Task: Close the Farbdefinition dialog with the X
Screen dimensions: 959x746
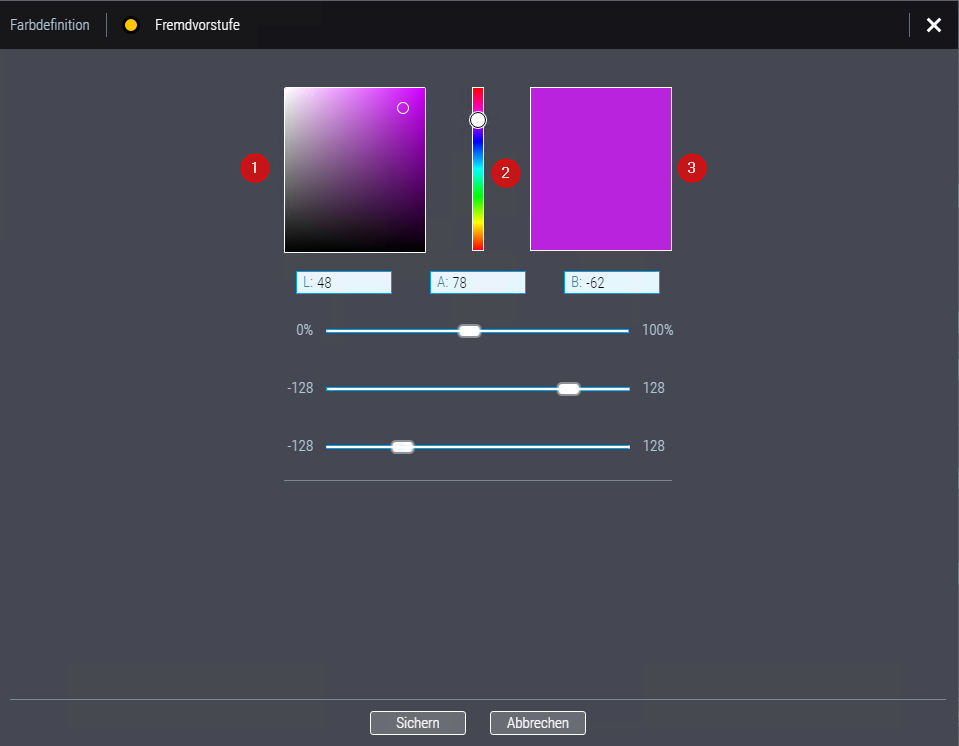Action: point(933,25)
